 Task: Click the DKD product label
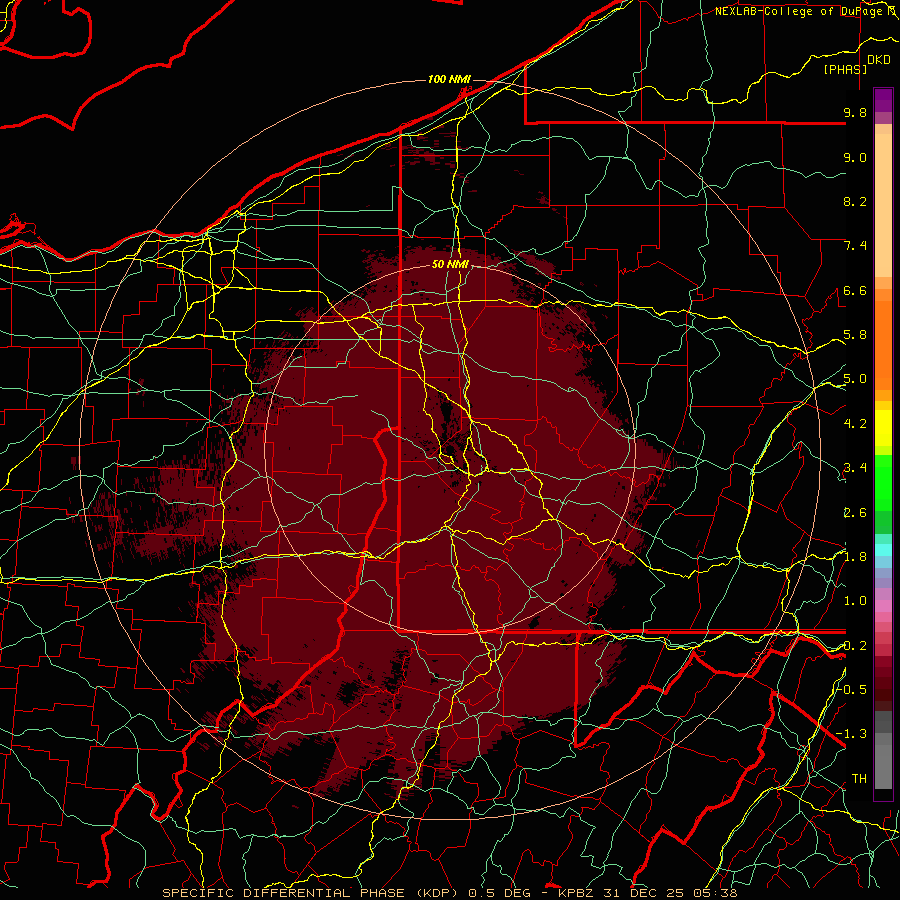pos(879,60)
